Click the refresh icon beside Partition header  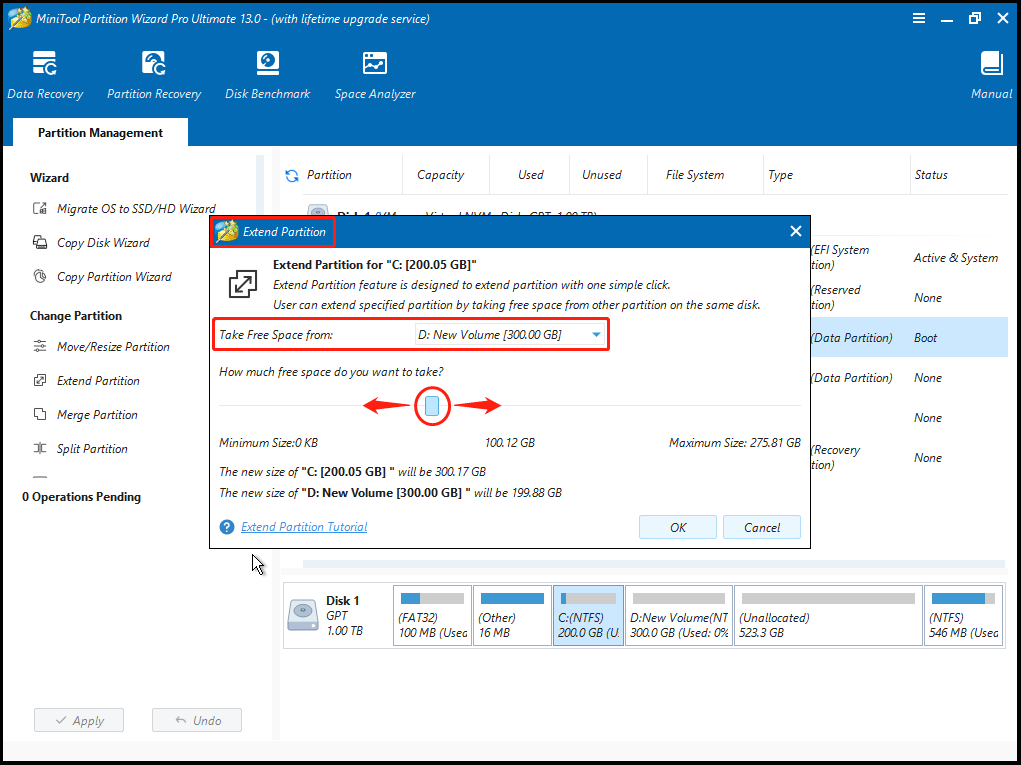(292, 175)
